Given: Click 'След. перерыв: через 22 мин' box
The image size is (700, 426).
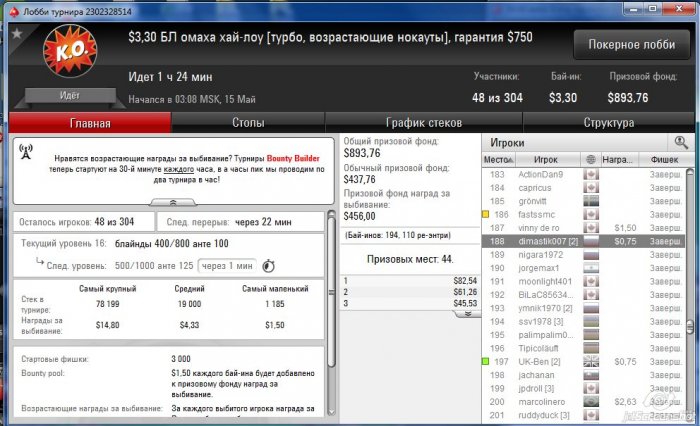Looking at the screenshot, I should pos(241,221).
